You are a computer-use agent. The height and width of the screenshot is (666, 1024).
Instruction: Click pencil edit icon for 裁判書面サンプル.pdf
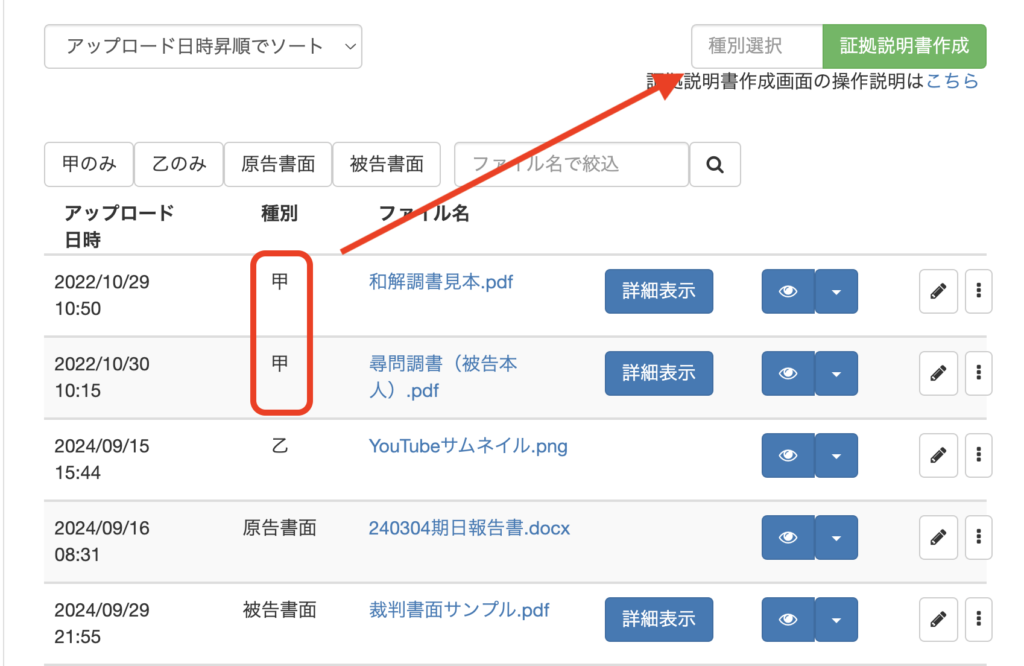[x=937, y=619]
